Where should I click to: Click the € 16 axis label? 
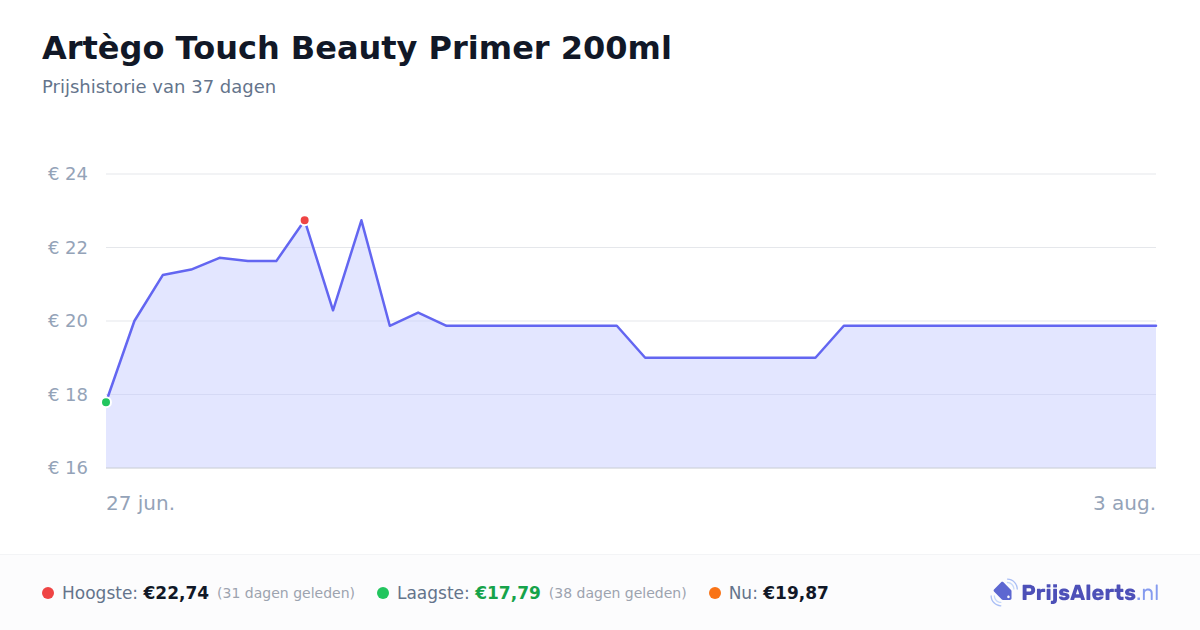(x=68, y=468)
